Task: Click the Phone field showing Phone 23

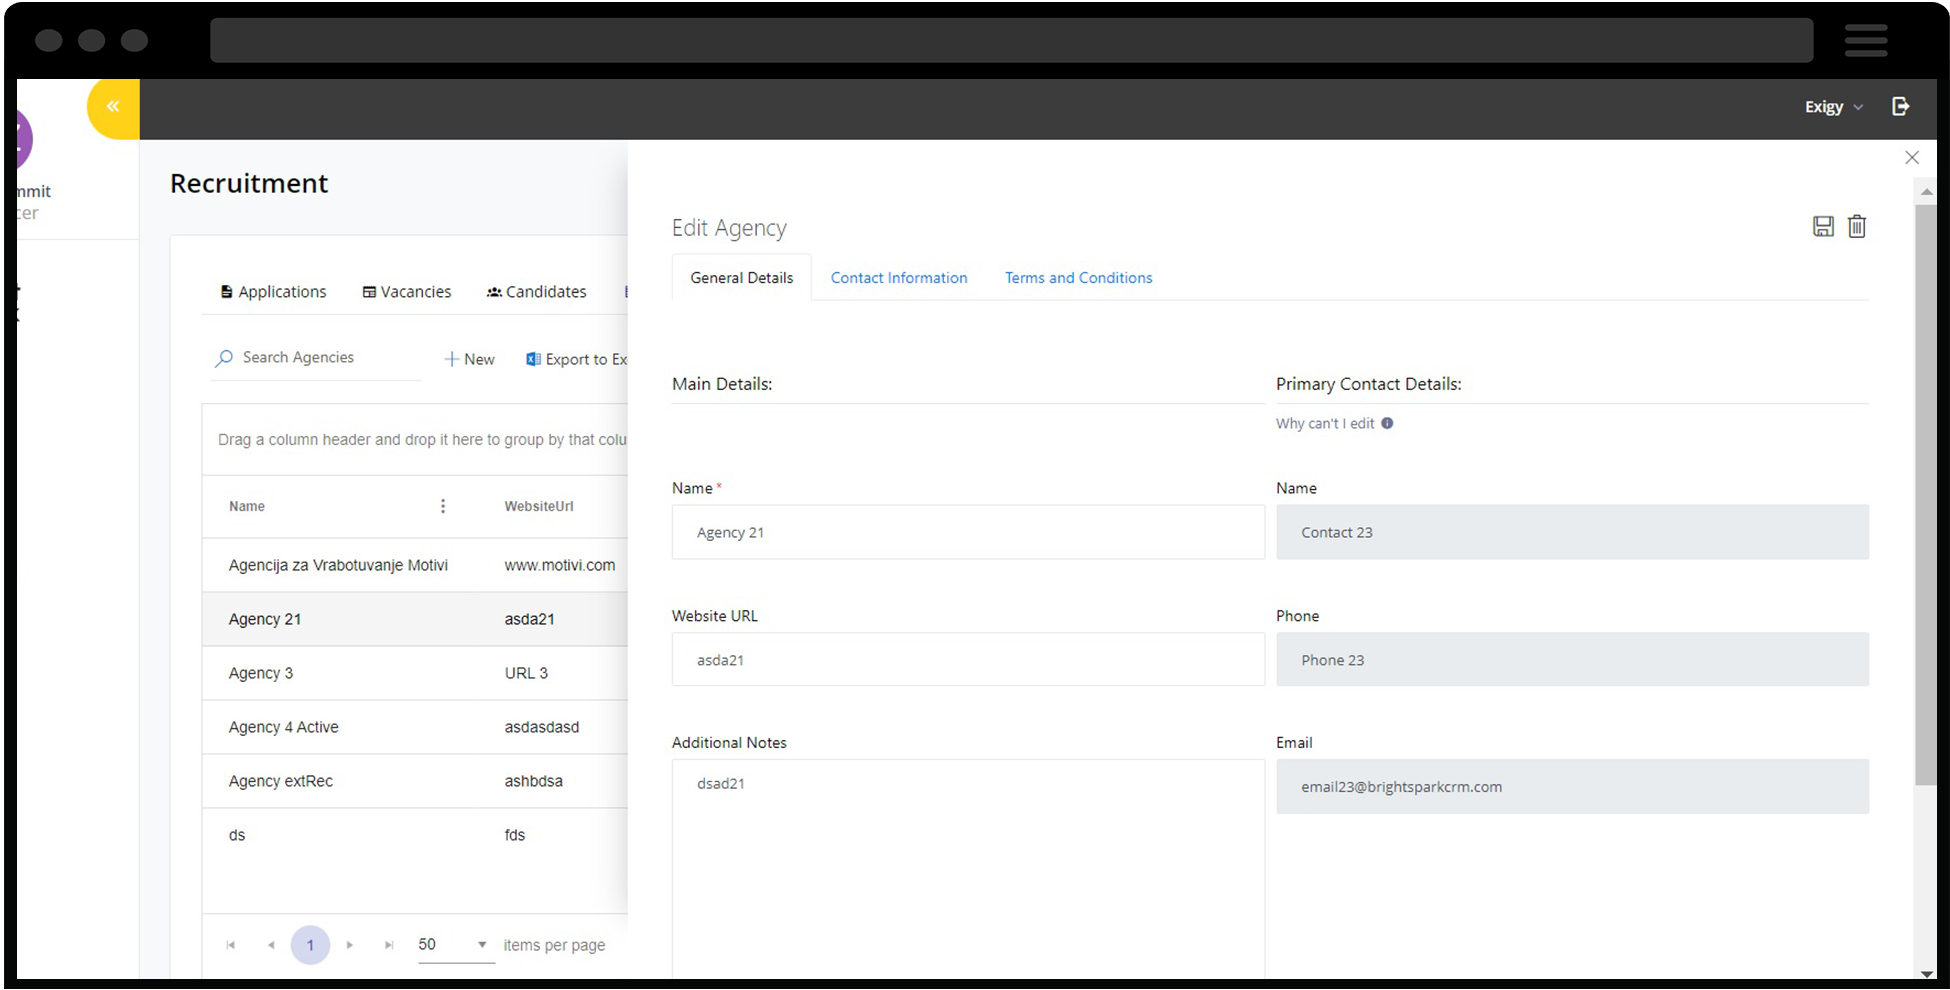Action: [1572, 659]
